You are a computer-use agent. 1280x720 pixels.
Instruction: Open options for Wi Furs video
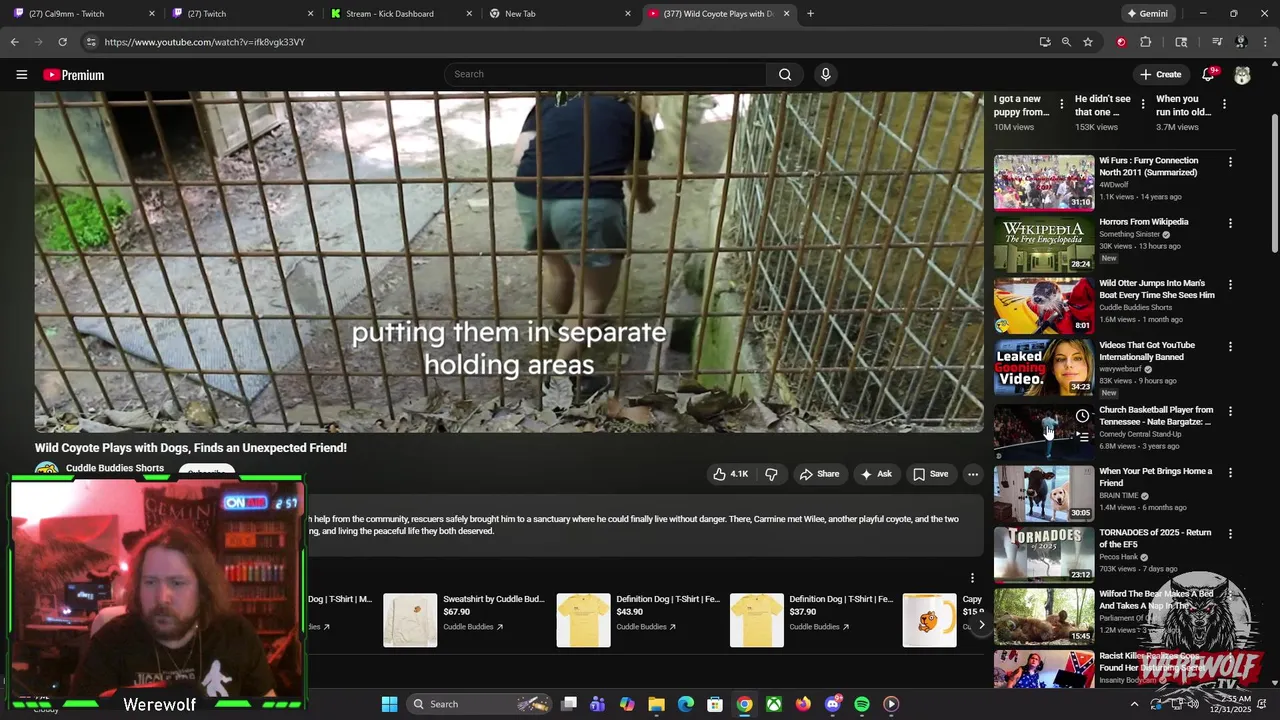[1230, 161]
